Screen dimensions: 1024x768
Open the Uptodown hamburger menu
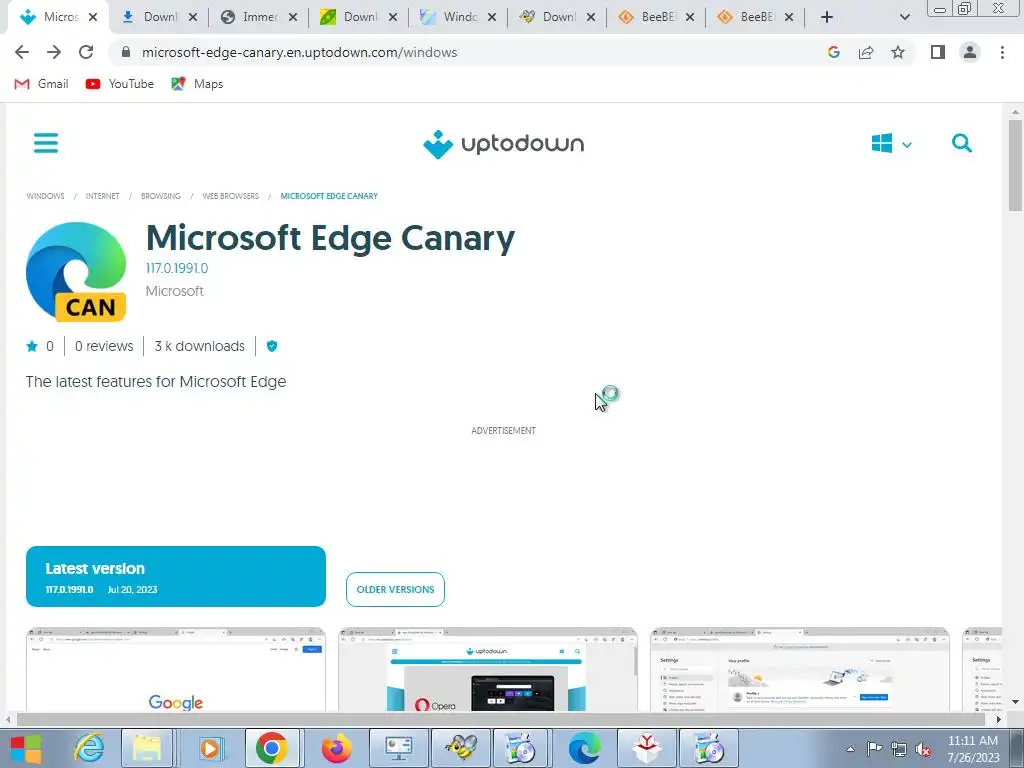[46, 143]
